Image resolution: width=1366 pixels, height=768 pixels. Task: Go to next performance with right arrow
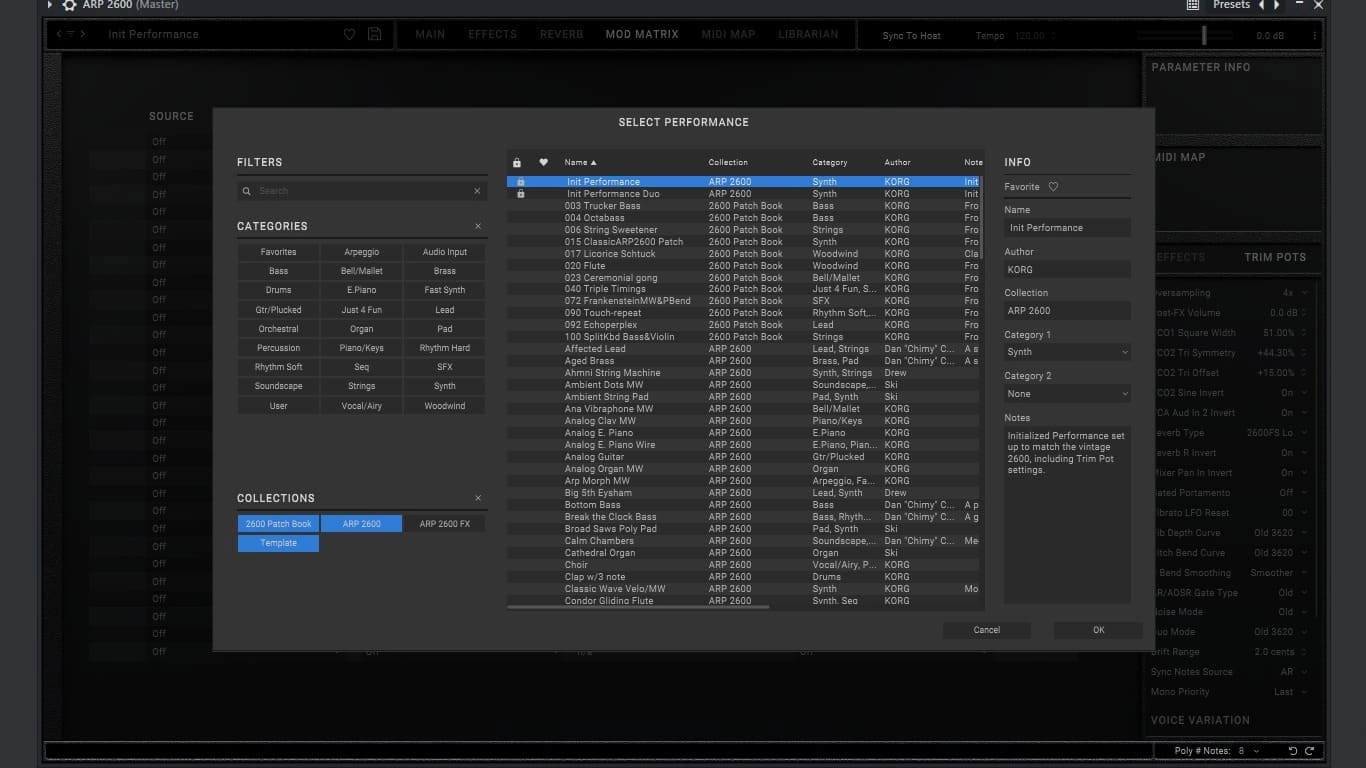84,34
